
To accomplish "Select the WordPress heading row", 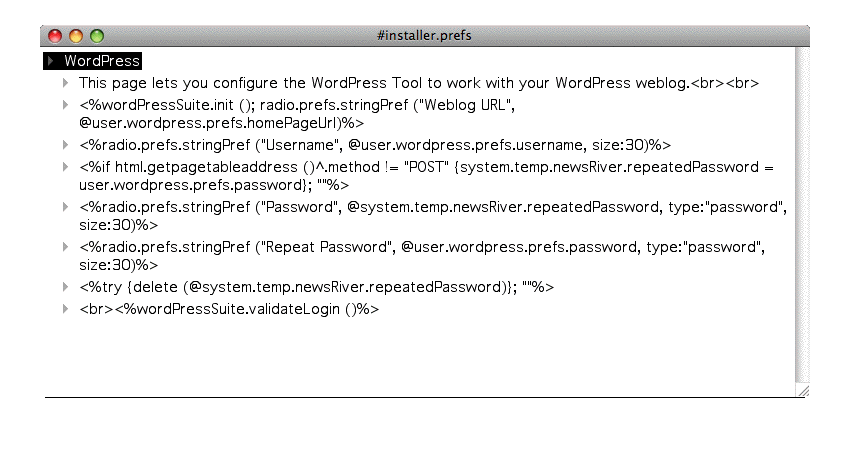I will click(x=101, y=62).
